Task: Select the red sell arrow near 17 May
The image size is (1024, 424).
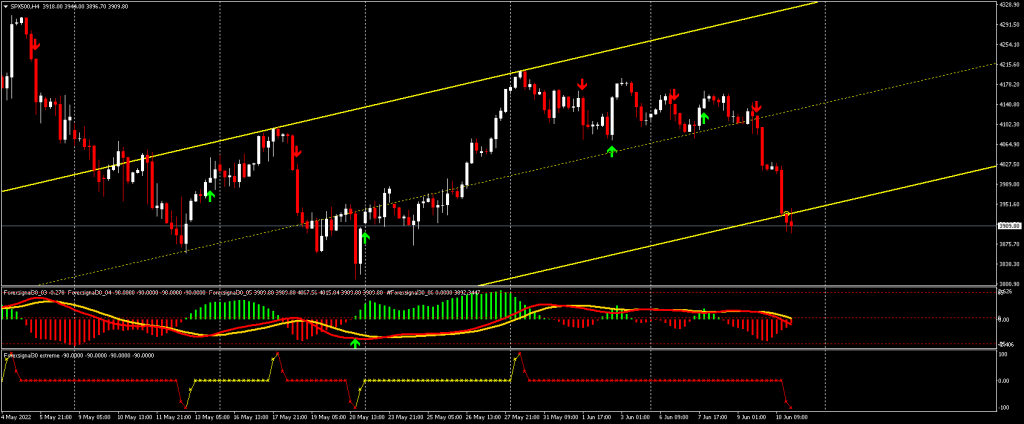Action: tap(296, 152)
